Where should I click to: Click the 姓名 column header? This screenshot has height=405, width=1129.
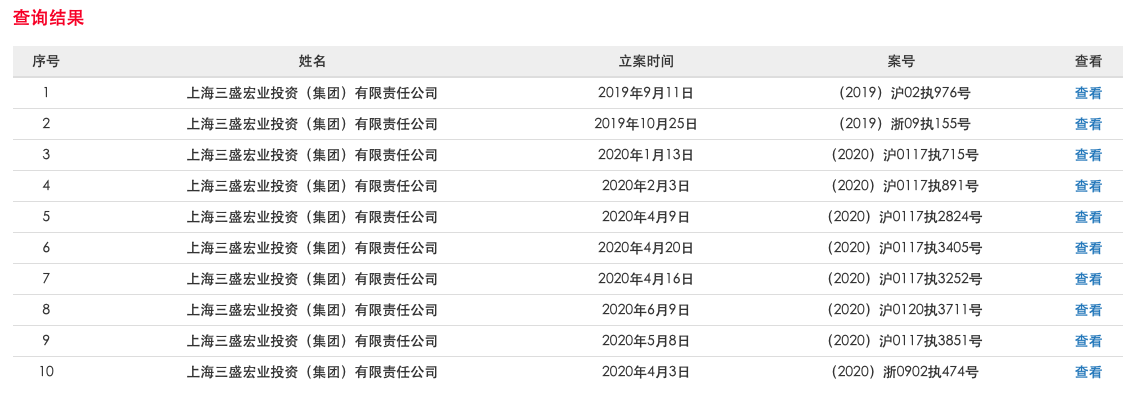[312, 61]
